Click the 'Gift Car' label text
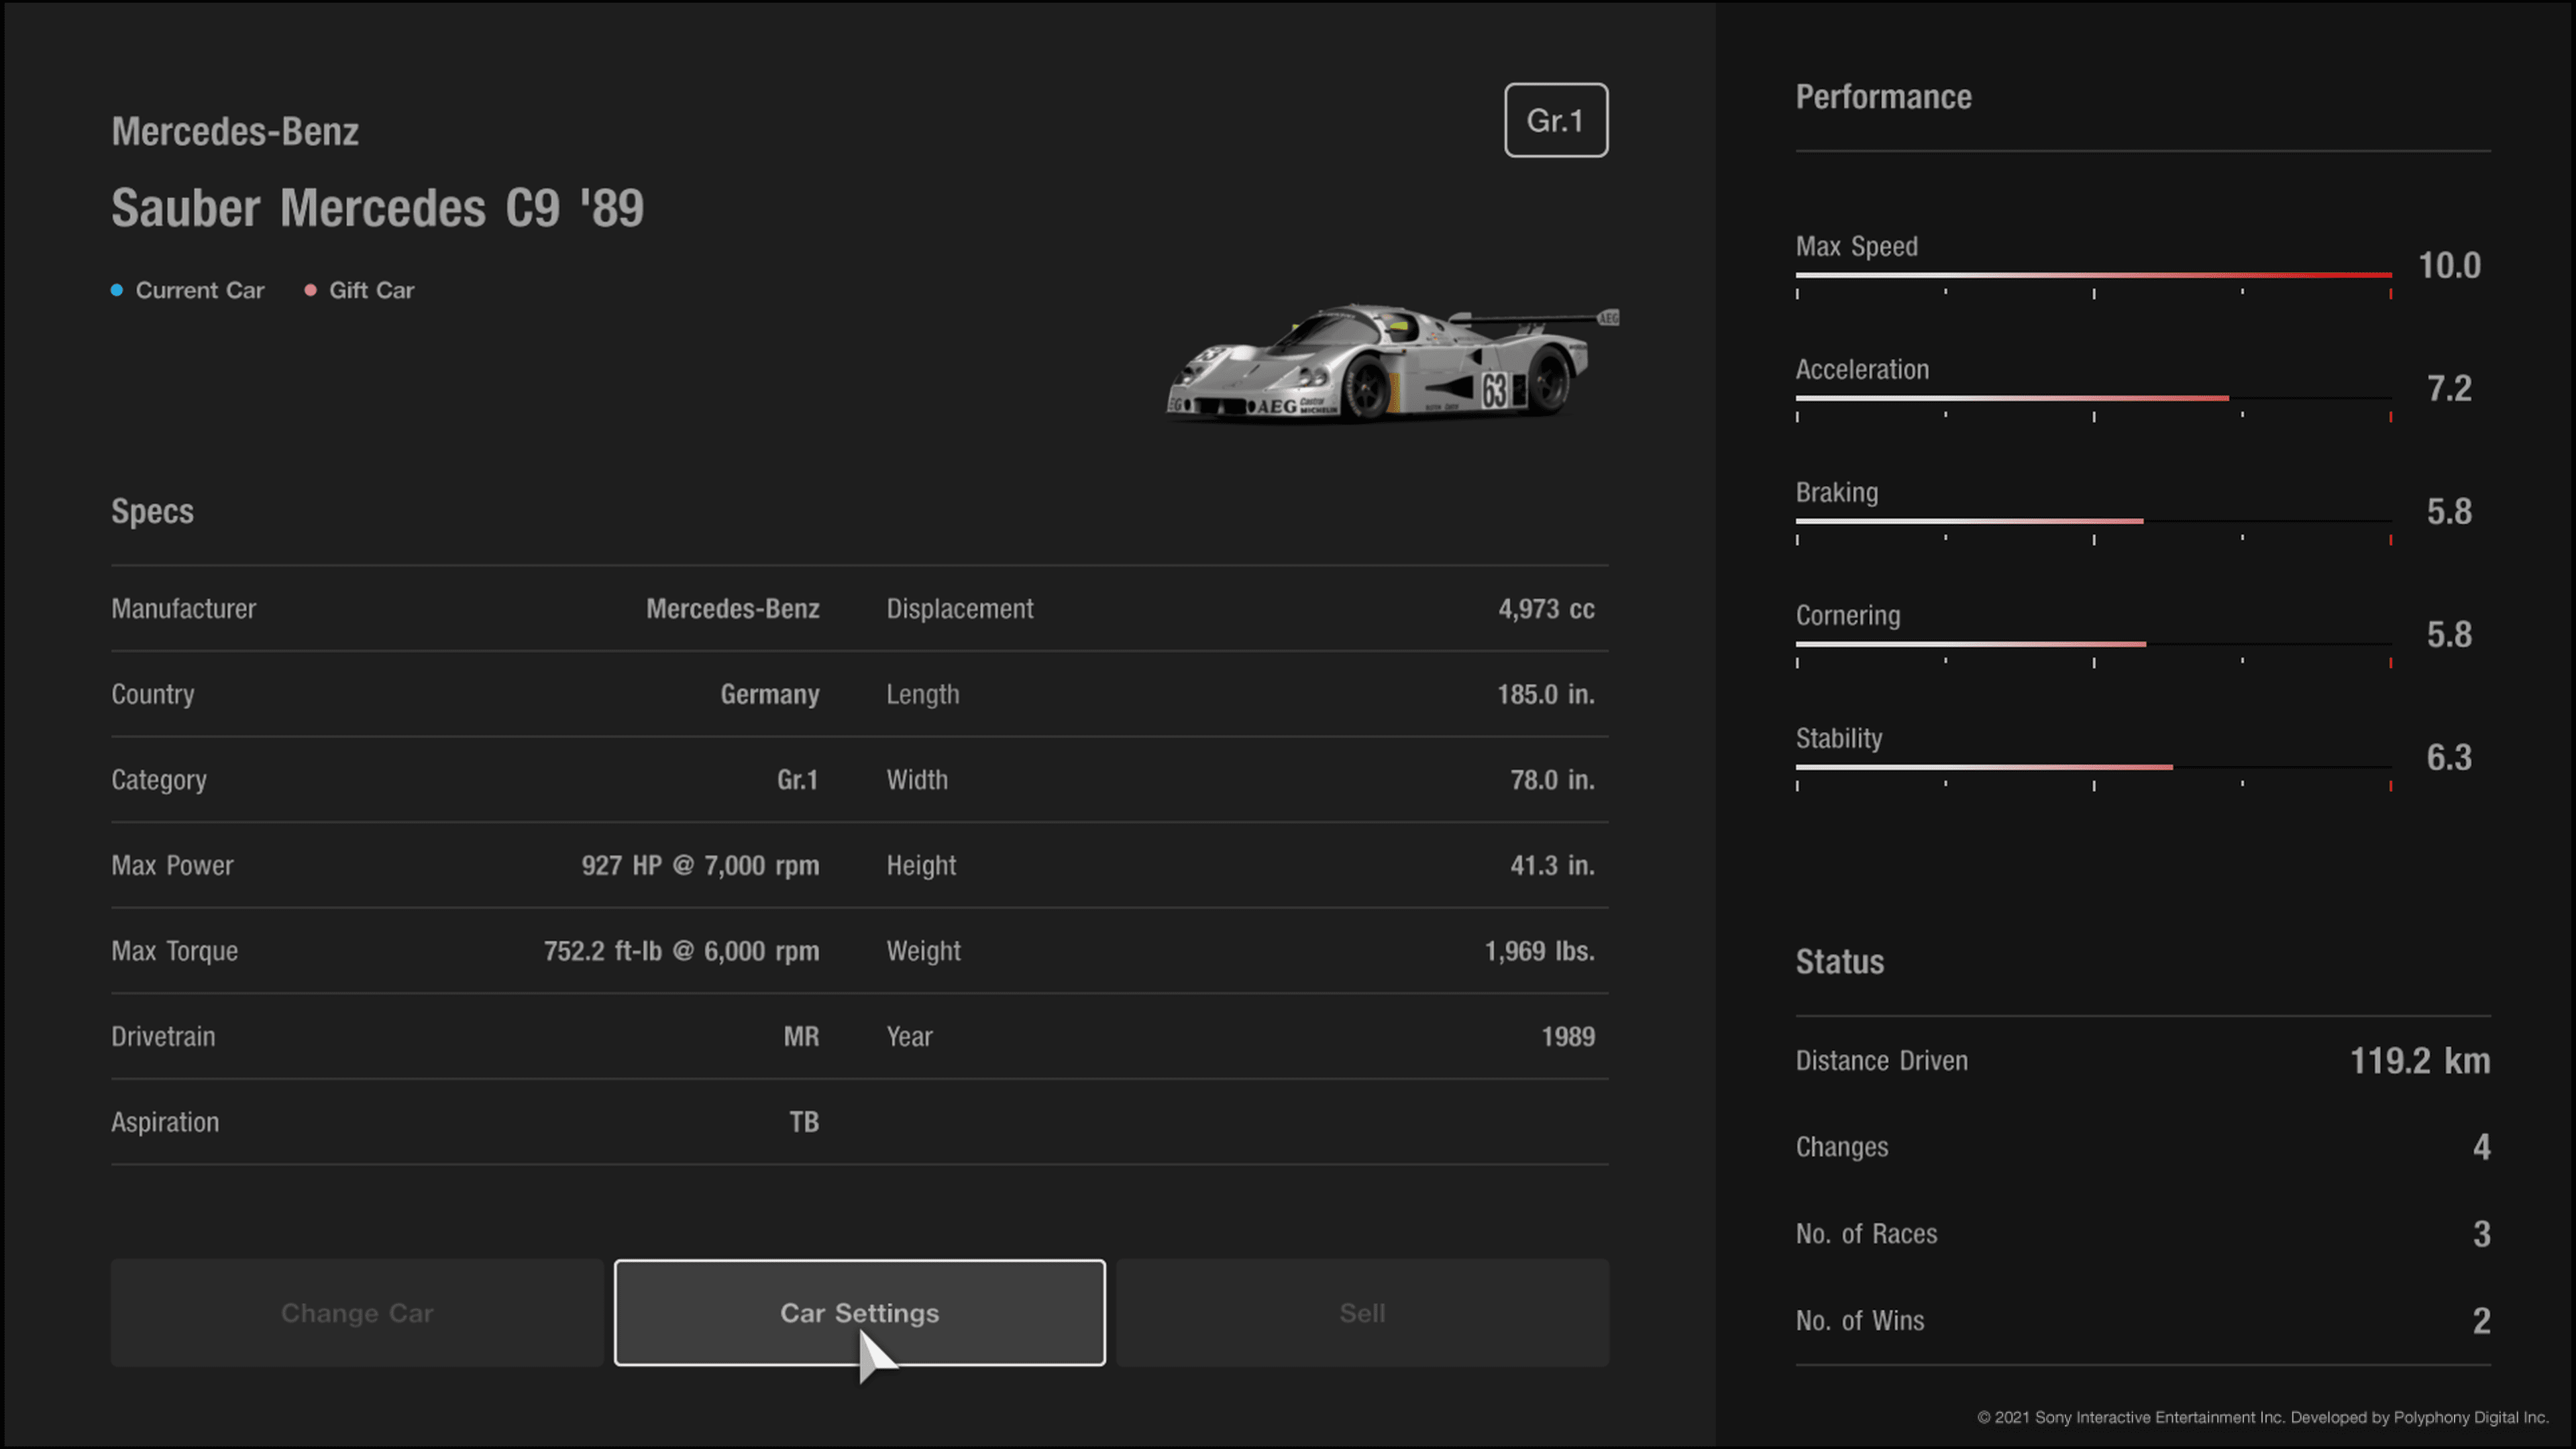 [x=371, y=290]
